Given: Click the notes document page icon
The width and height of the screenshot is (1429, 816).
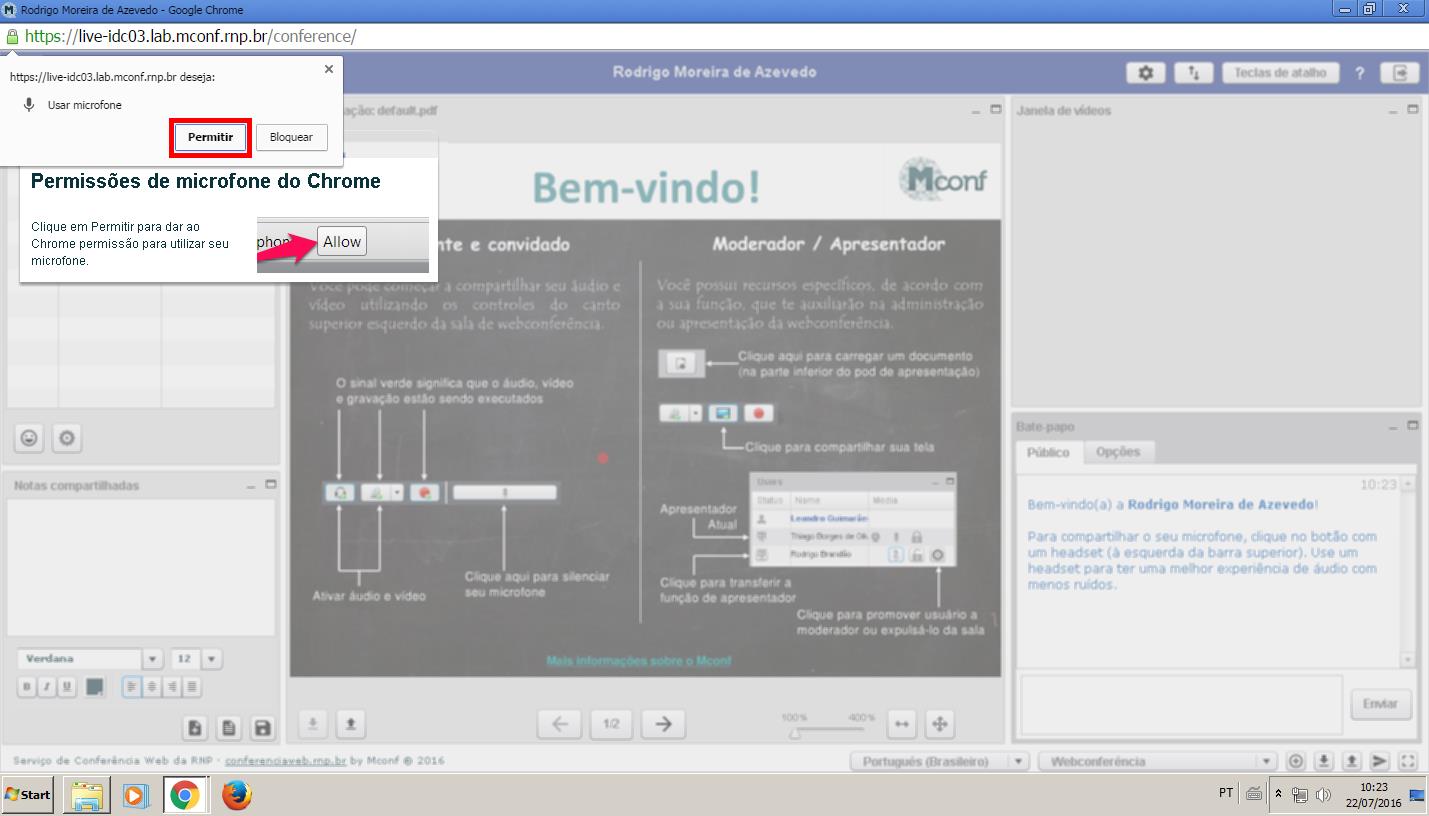Looking at the screenshot, I should point(229,728).
